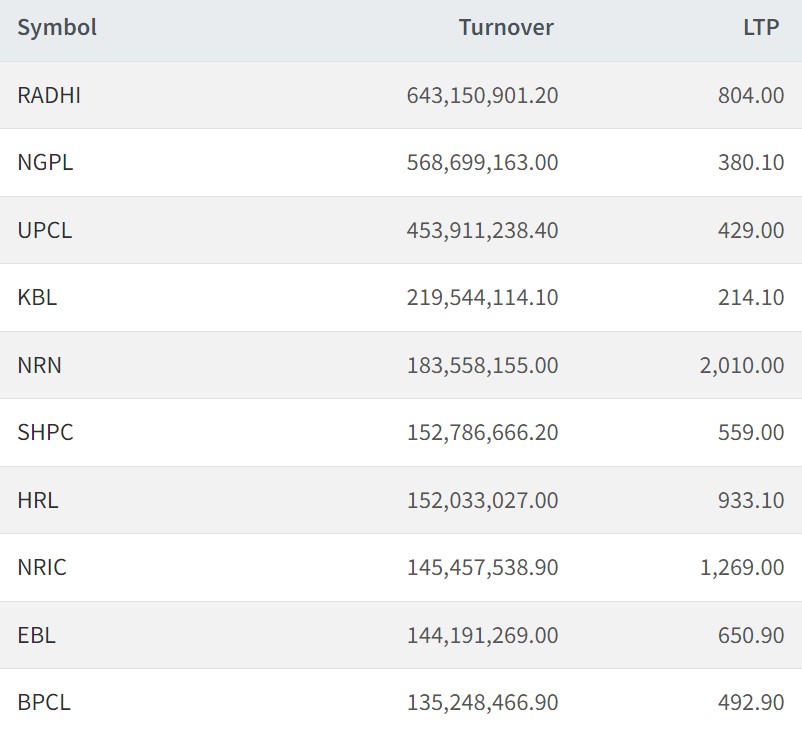This screenshot has height=736, width=802.
Task: Sort by the Turnover column header
Action: click(506, 28)
